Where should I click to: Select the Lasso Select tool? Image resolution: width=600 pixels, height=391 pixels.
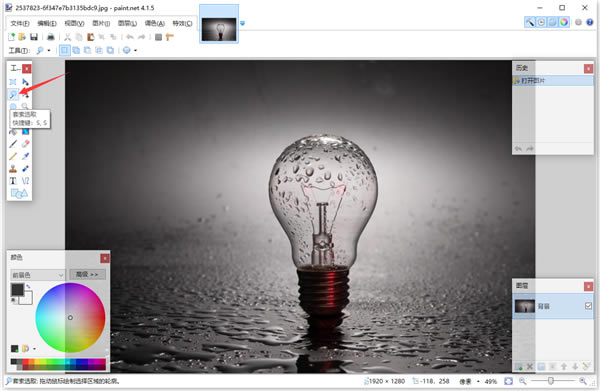click(13, 94)
